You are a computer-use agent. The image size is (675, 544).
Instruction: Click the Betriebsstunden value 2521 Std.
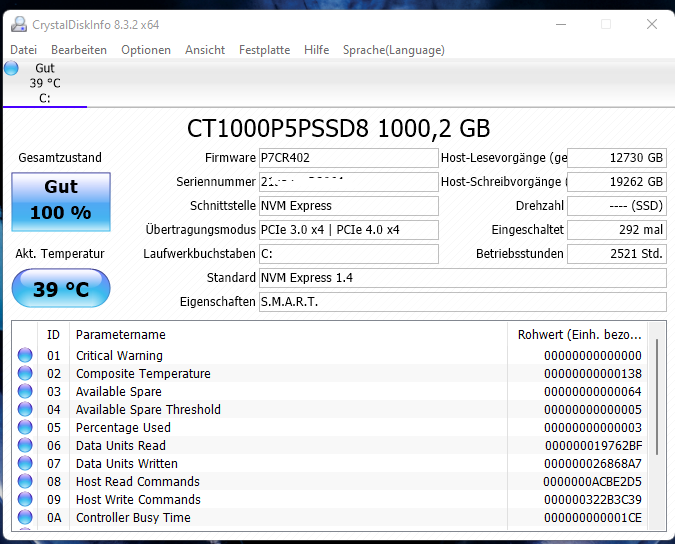click(x=617, y=254)
